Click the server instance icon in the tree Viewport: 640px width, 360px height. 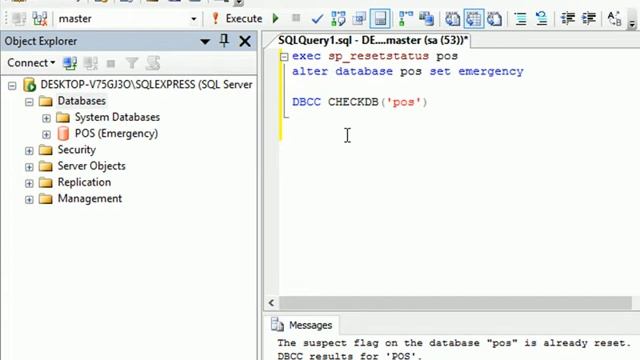pyautogui.click(x=29, y=84)
